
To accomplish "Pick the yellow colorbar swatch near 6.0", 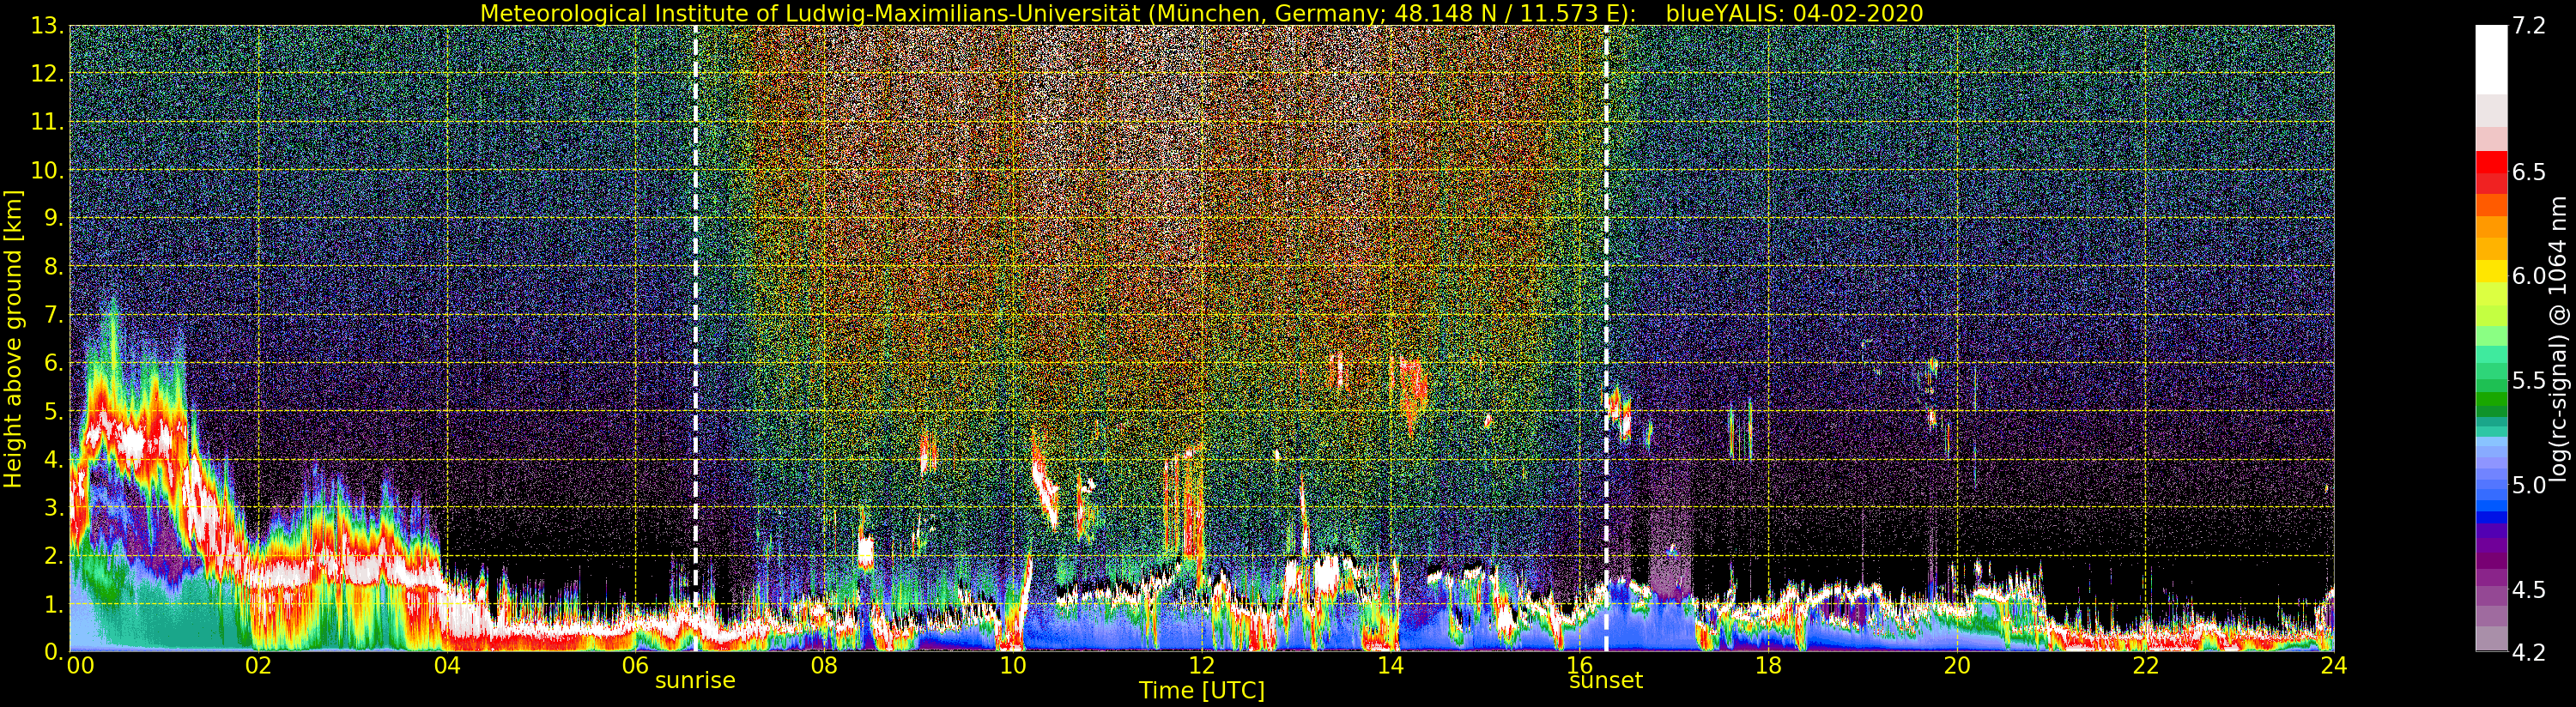I will tap(2491, 271).
